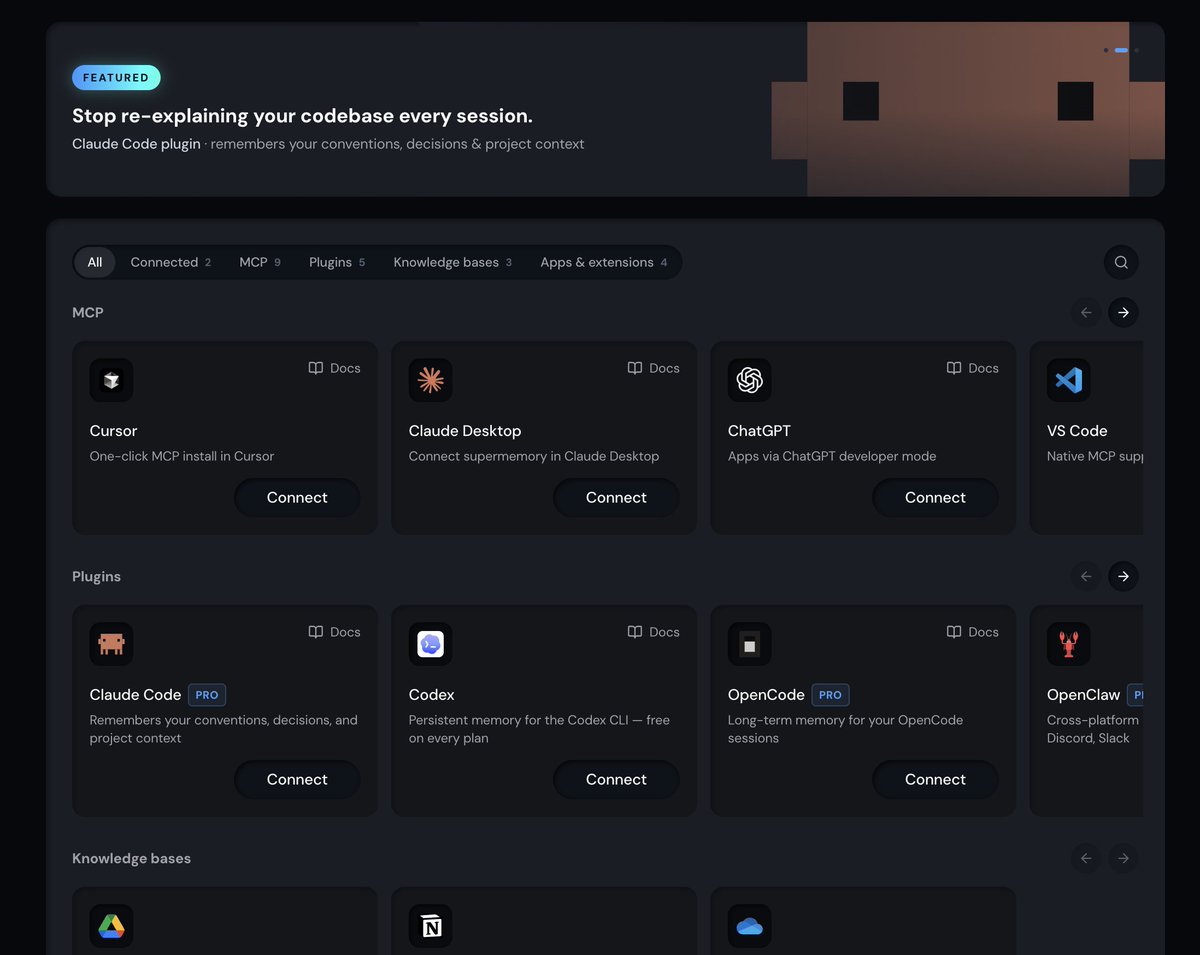1200x955 pixels.
Task: Open Docs link on Codex card
Action: click(653, 632)
